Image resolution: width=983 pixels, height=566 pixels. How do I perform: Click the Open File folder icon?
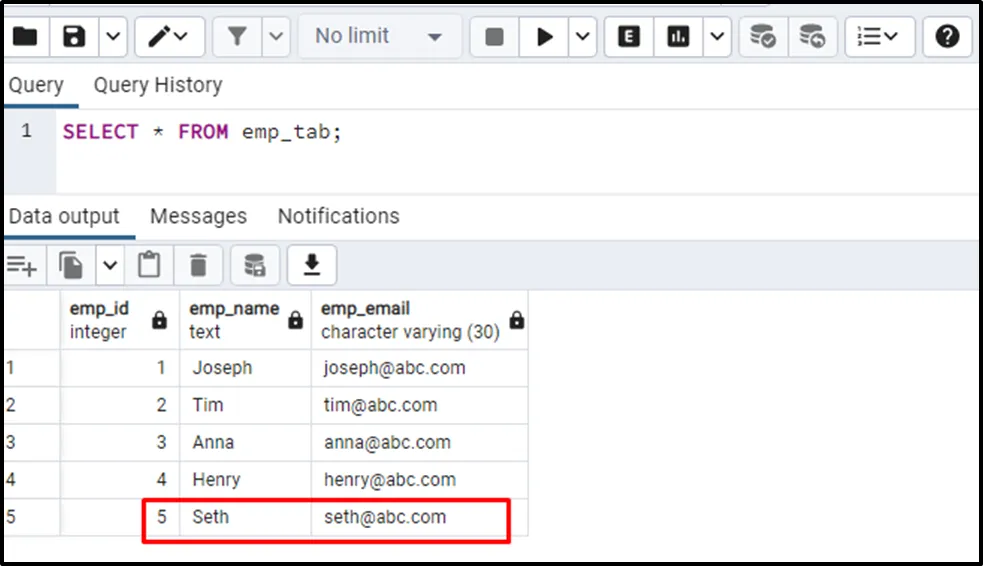24,37
